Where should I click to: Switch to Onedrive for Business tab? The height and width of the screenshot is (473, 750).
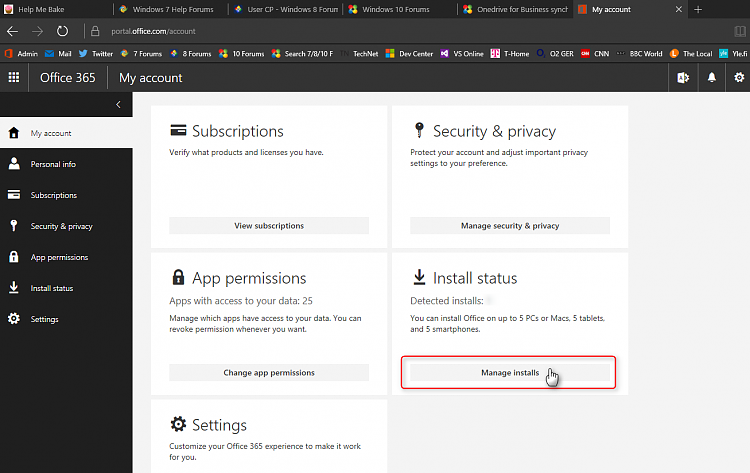[x=516, y=9]
